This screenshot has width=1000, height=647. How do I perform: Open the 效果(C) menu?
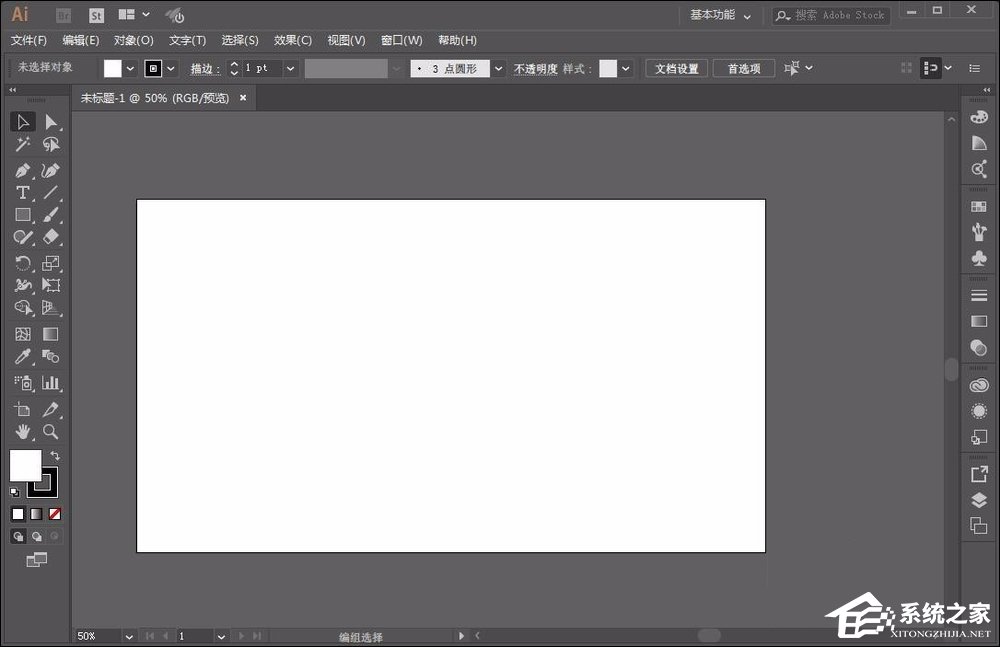[293, 40]
